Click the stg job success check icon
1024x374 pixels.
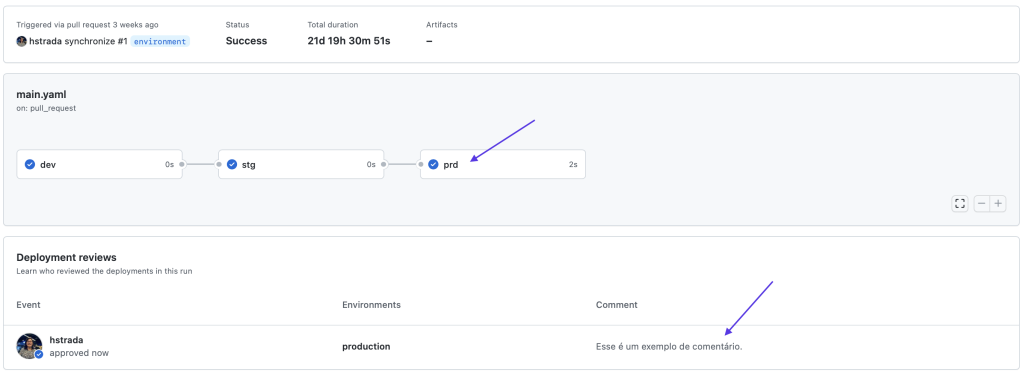pyautogui.click(x=231, y=164)
